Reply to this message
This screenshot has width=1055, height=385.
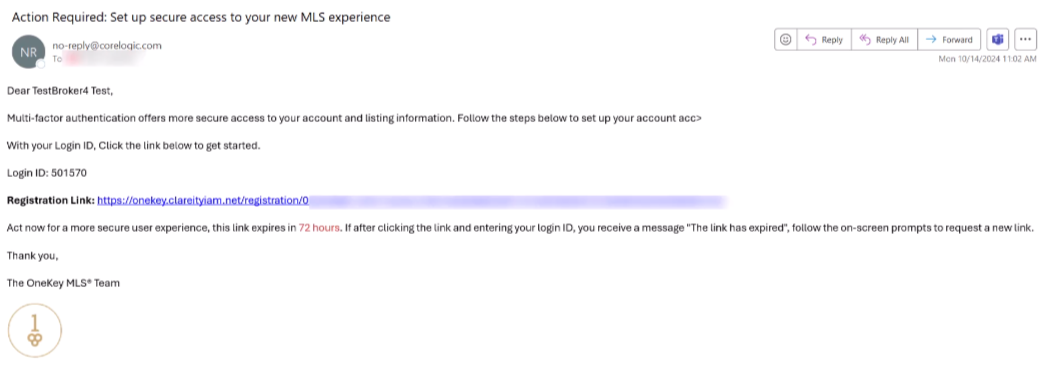824,40
